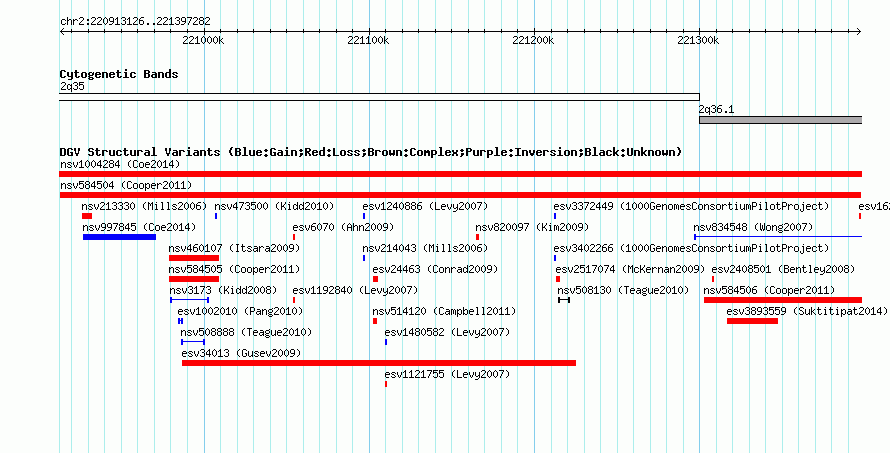890x453 pixels.
Task: Select the nsv820097 (Kim2009) label
Action: tap(532, 227)
